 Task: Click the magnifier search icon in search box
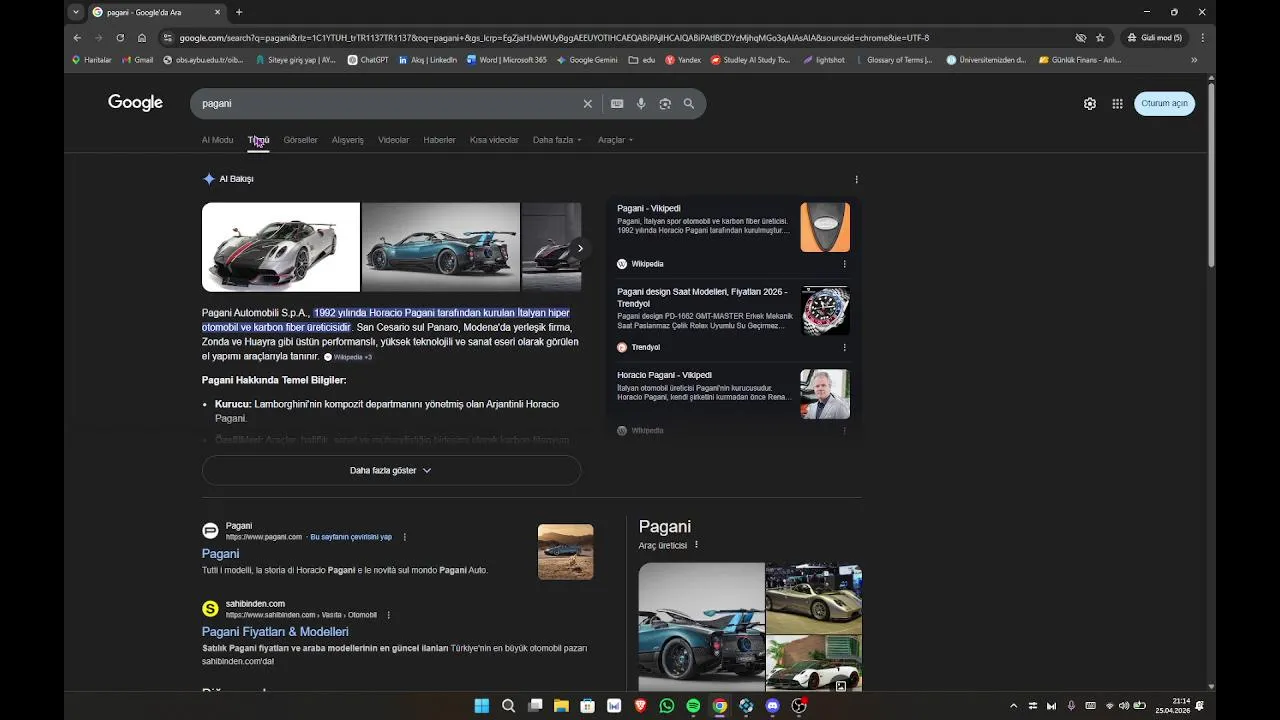click(x=689, y=104)
